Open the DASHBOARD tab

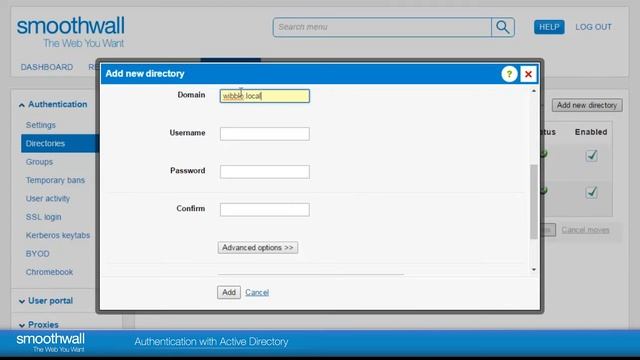(x=47, y=67)
